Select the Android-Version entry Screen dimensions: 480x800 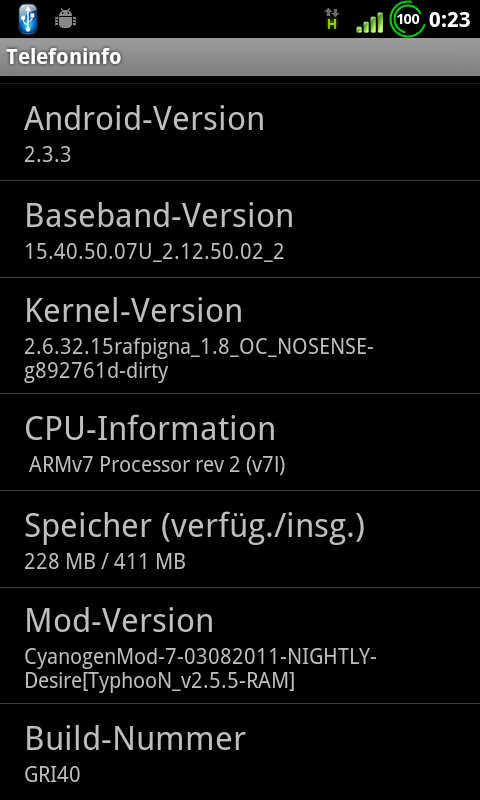tap(240, 132)
